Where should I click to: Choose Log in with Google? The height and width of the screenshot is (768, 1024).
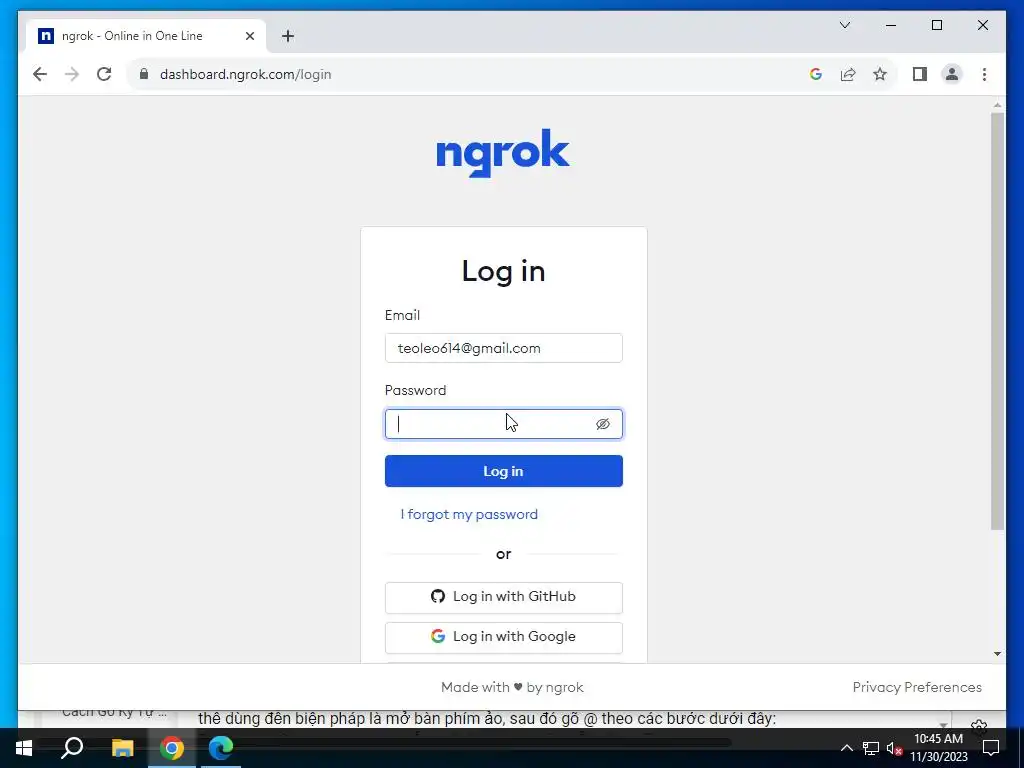504,637
